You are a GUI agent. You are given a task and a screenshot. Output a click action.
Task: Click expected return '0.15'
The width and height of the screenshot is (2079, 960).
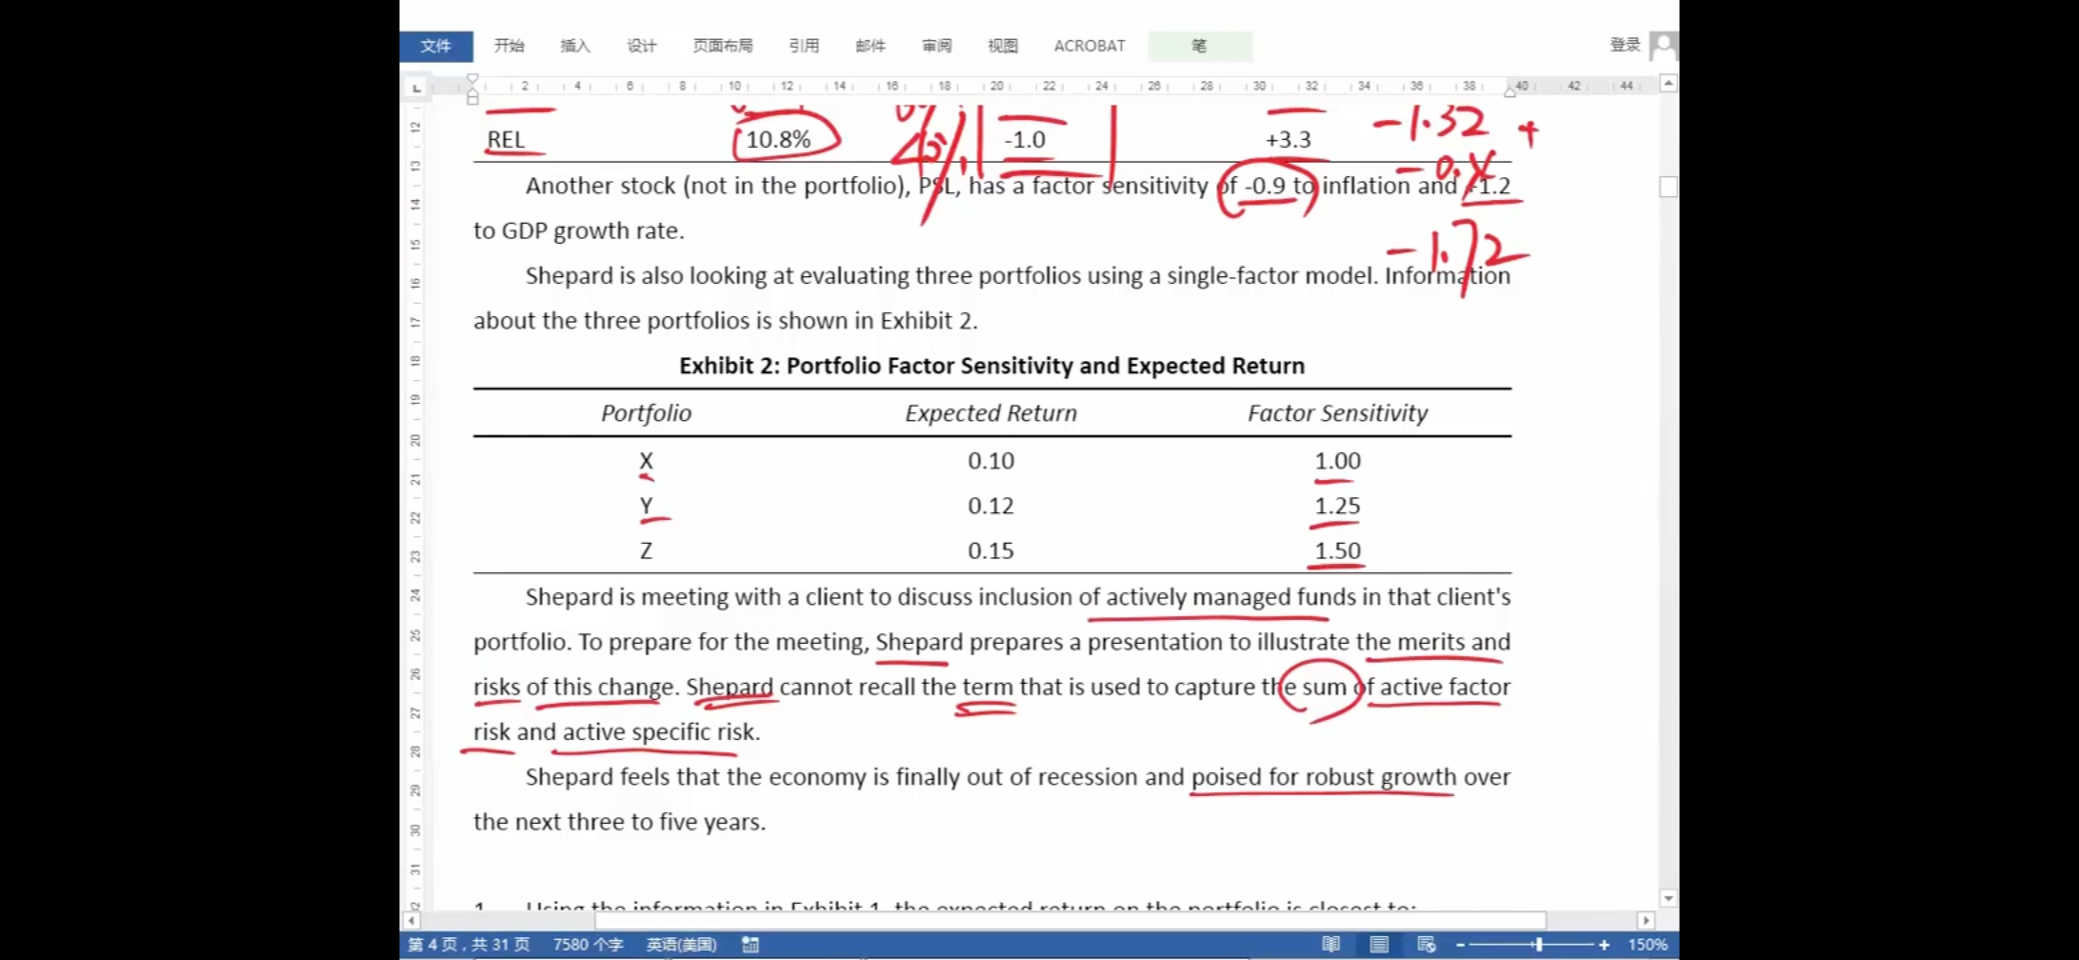tap(991, 551)
